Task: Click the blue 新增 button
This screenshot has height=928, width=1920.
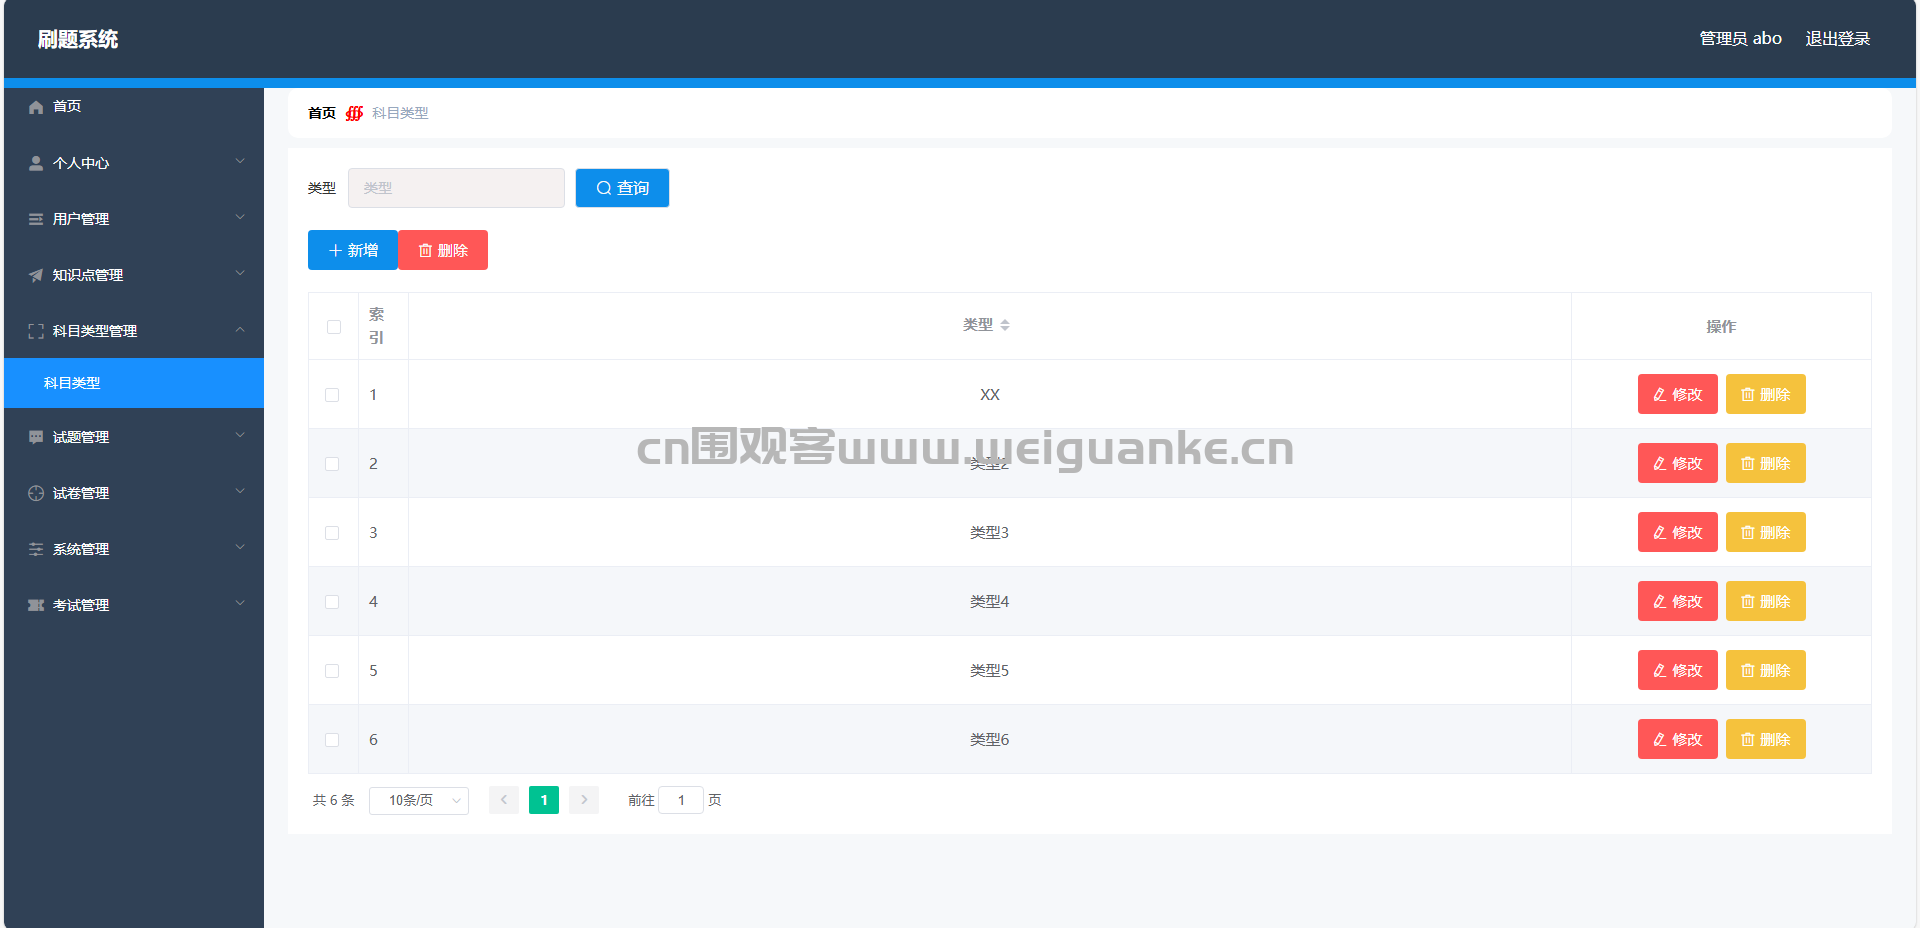Action: click(x=353, y=250)
